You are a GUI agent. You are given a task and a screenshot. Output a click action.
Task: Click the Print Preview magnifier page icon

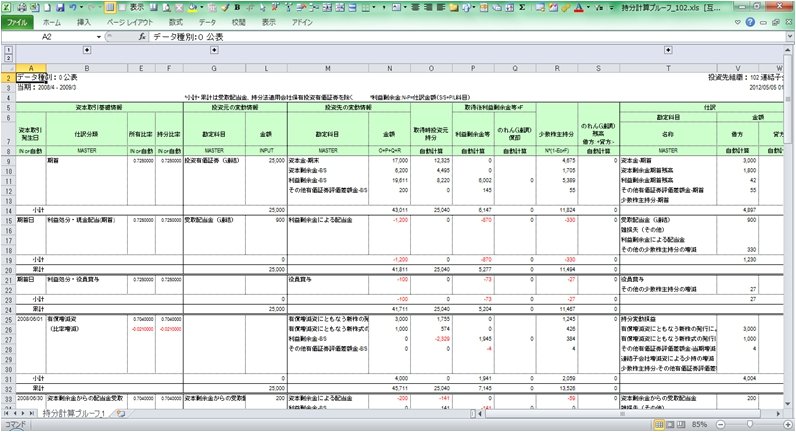[166, 8]
